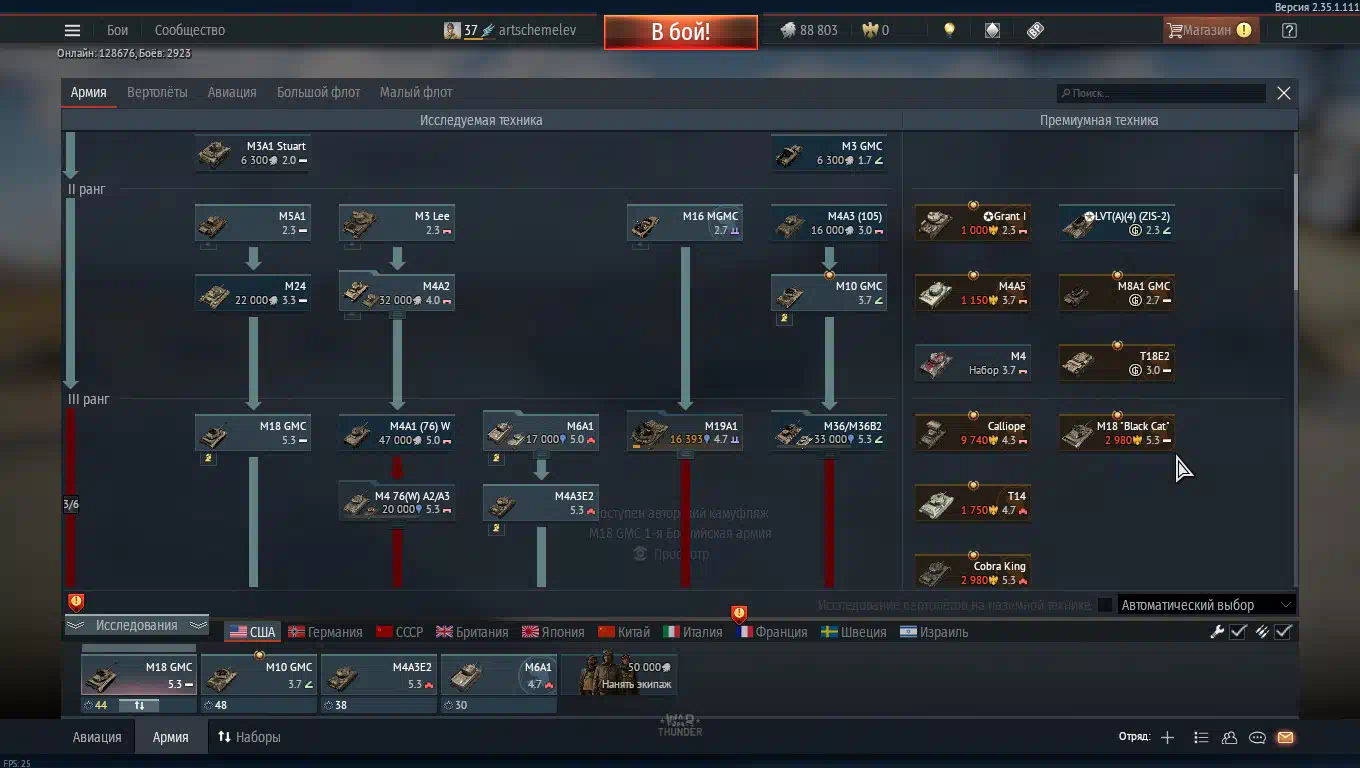Click the wrench repair icon
Viewport: 1360px width, 768px height.
[x=1217, y=631]
